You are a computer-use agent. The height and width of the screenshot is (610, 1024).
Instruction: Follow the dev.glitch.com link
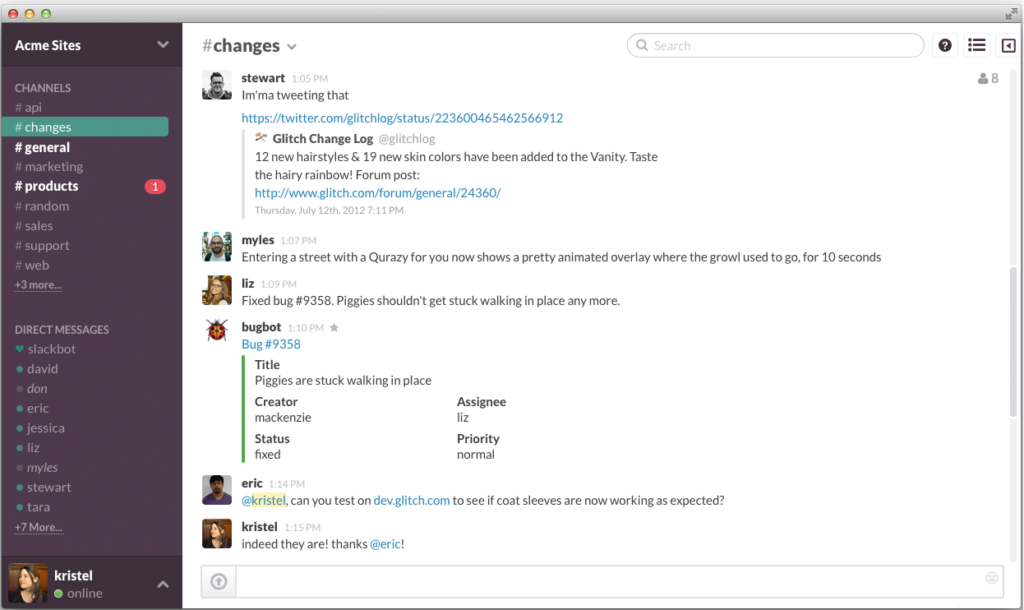(411, 500)
